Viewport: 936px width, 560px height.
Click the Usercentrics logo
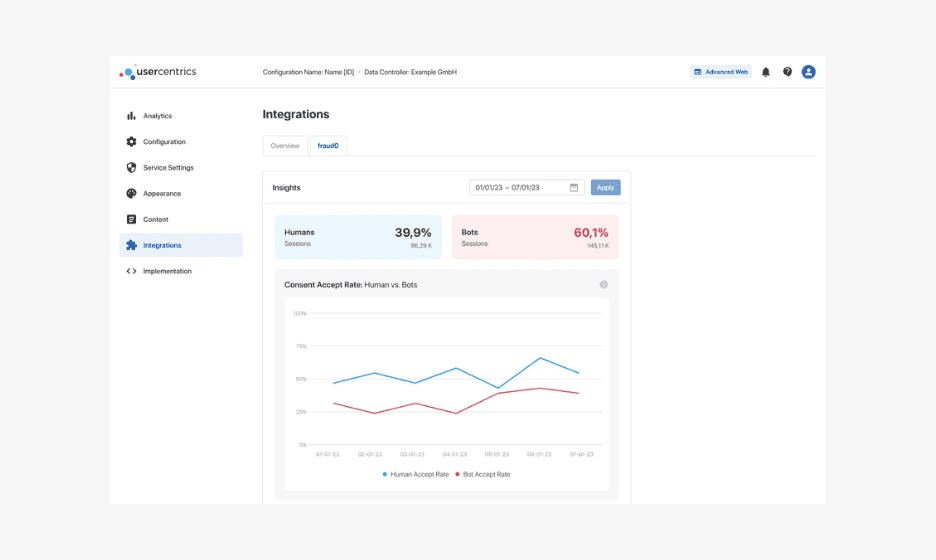click(x=158, y=72)
